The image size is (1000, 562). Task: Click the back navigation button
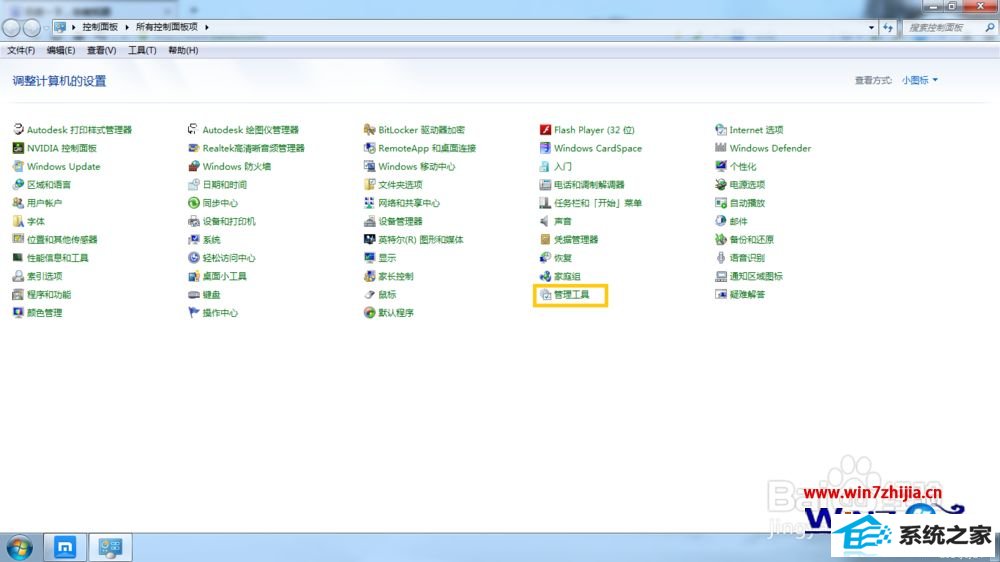[x=11, y=27]
